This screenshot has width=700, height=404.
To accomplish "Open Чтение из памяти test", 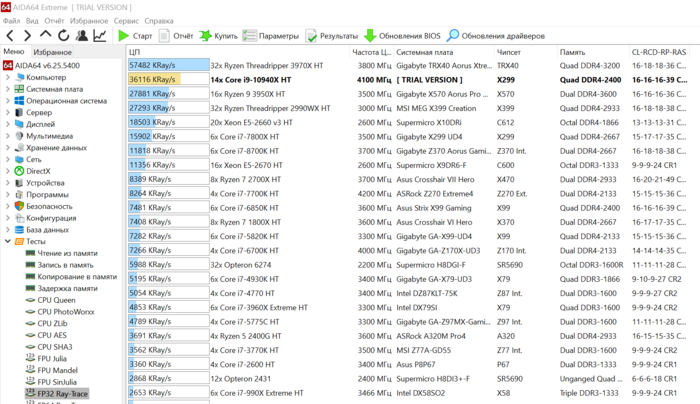I will [62, 253].
